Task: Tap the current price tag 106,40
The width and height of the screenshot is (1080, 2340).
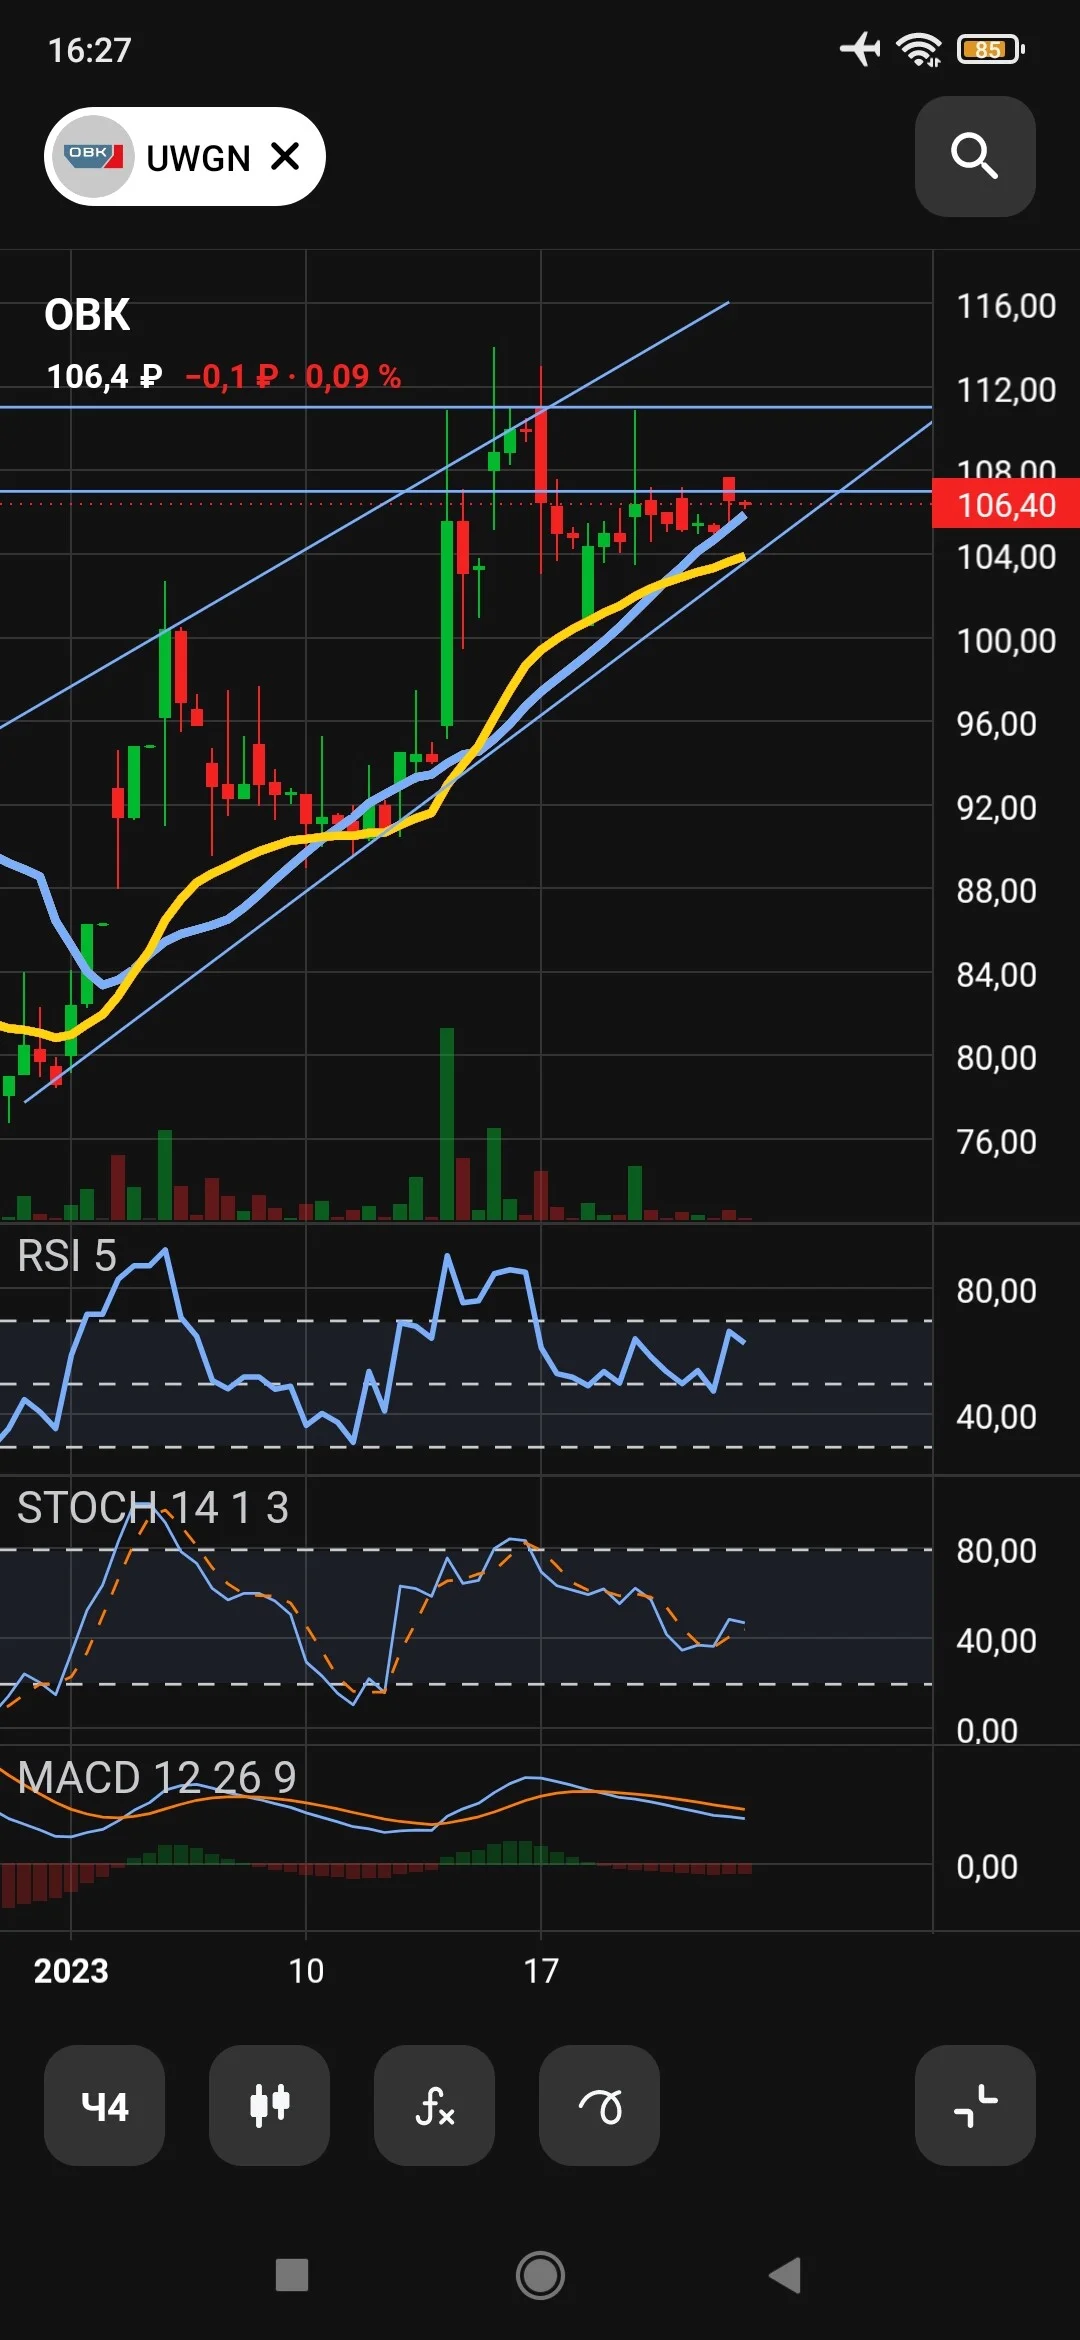Action: tap(1006, 504)
